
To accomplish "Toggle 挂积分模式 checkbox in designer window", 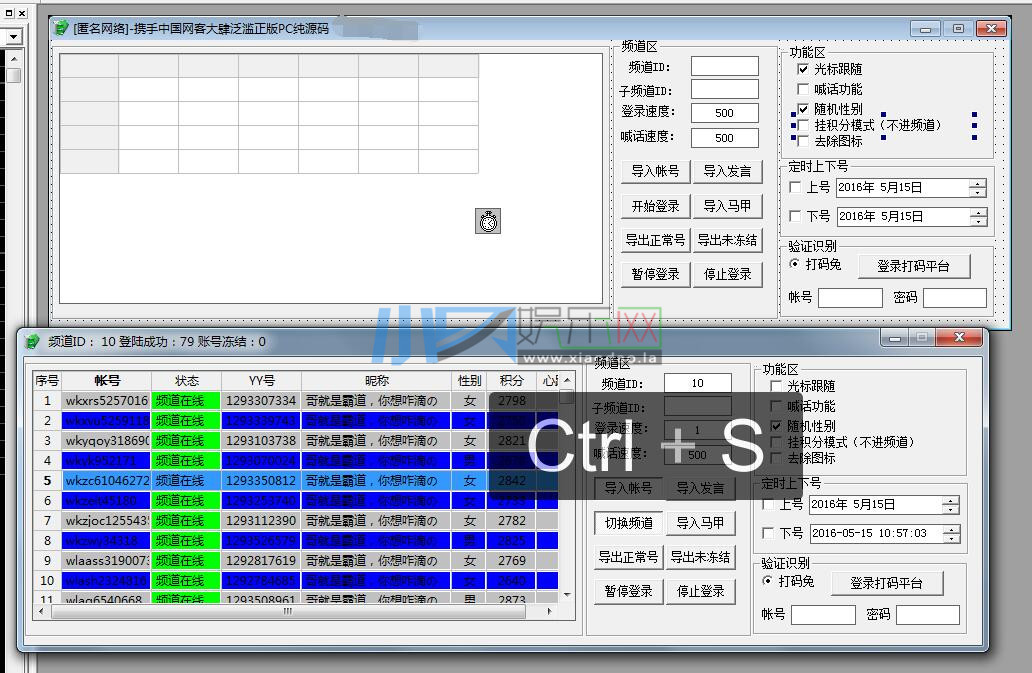I will [803, 125].
